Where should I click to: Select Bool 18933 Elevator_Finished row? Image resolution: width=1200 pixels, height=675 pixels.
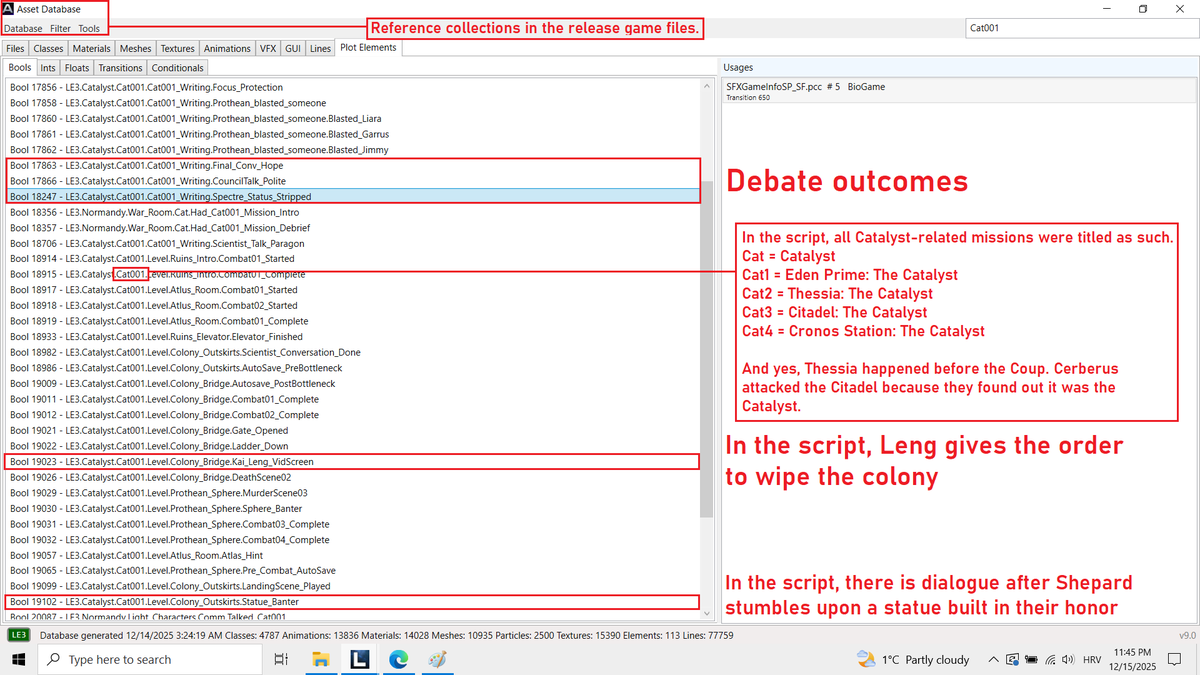click(354, 337)
